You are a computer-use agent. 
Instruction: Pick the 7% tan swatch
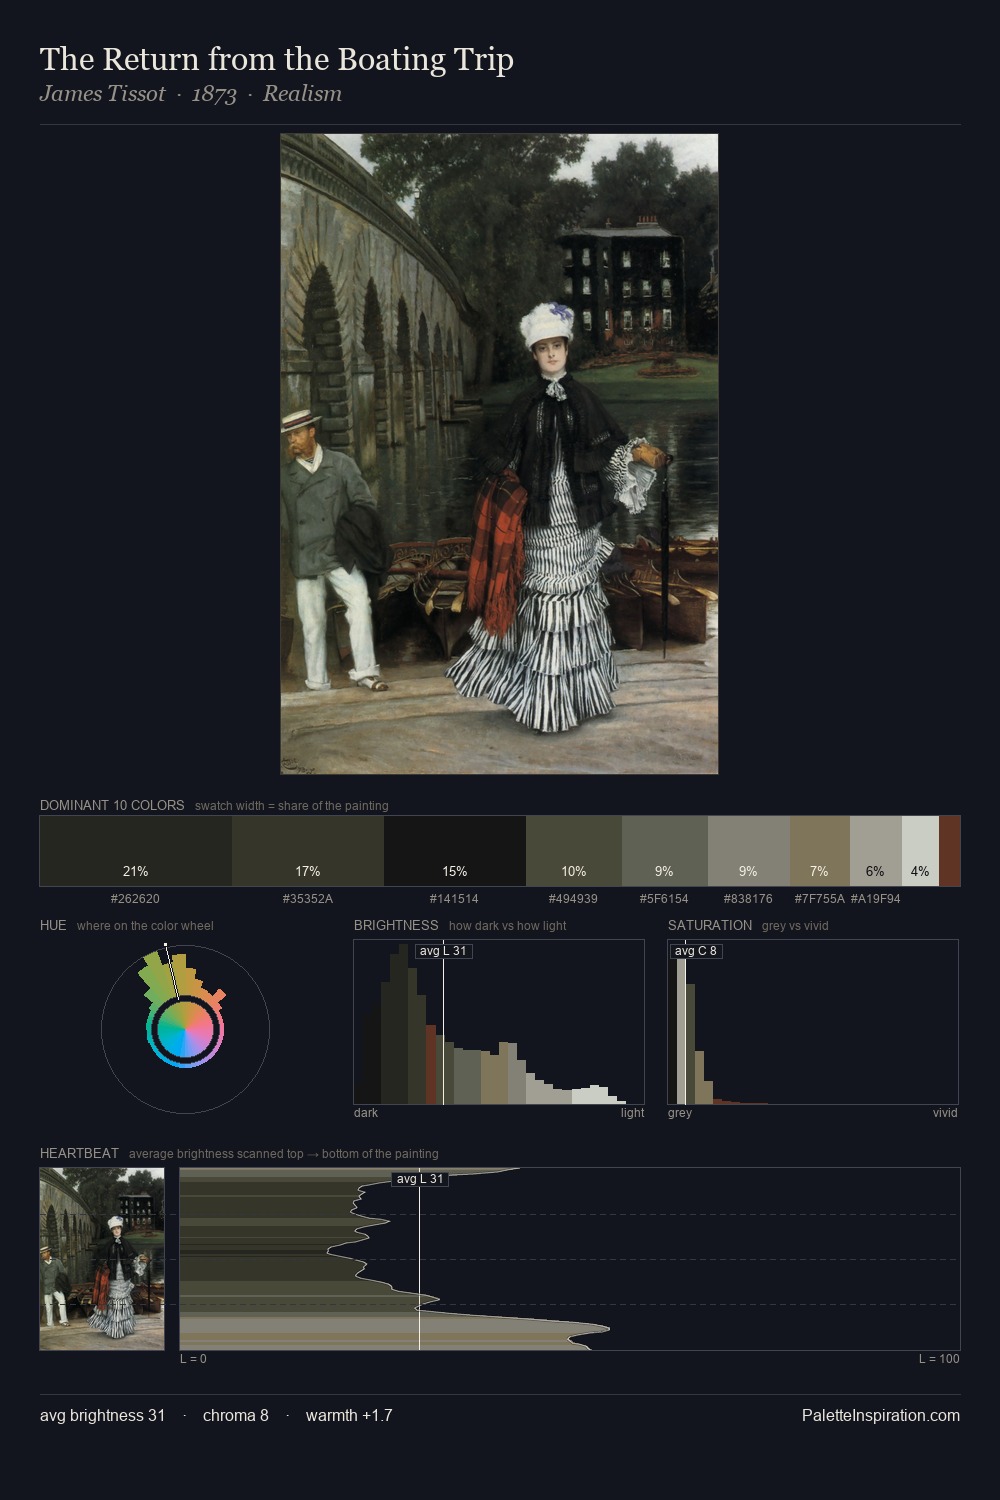click(820, 851)
